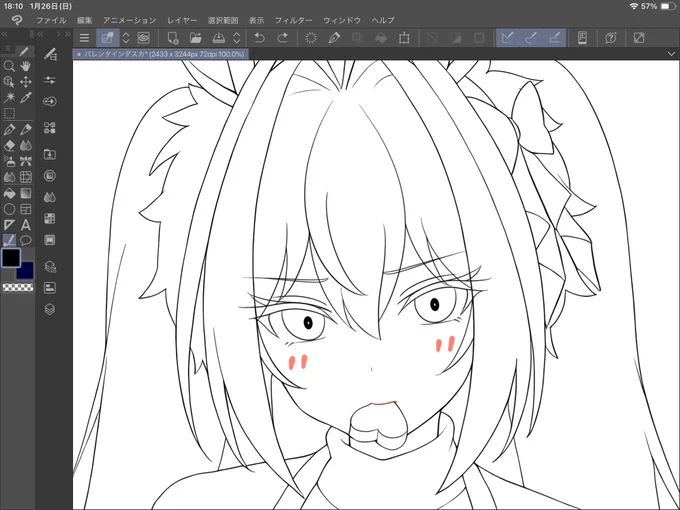680x510 pixels.
Task: Pick the Eyedropper tool
Action: pyautogui.click(x=26, y=97)
